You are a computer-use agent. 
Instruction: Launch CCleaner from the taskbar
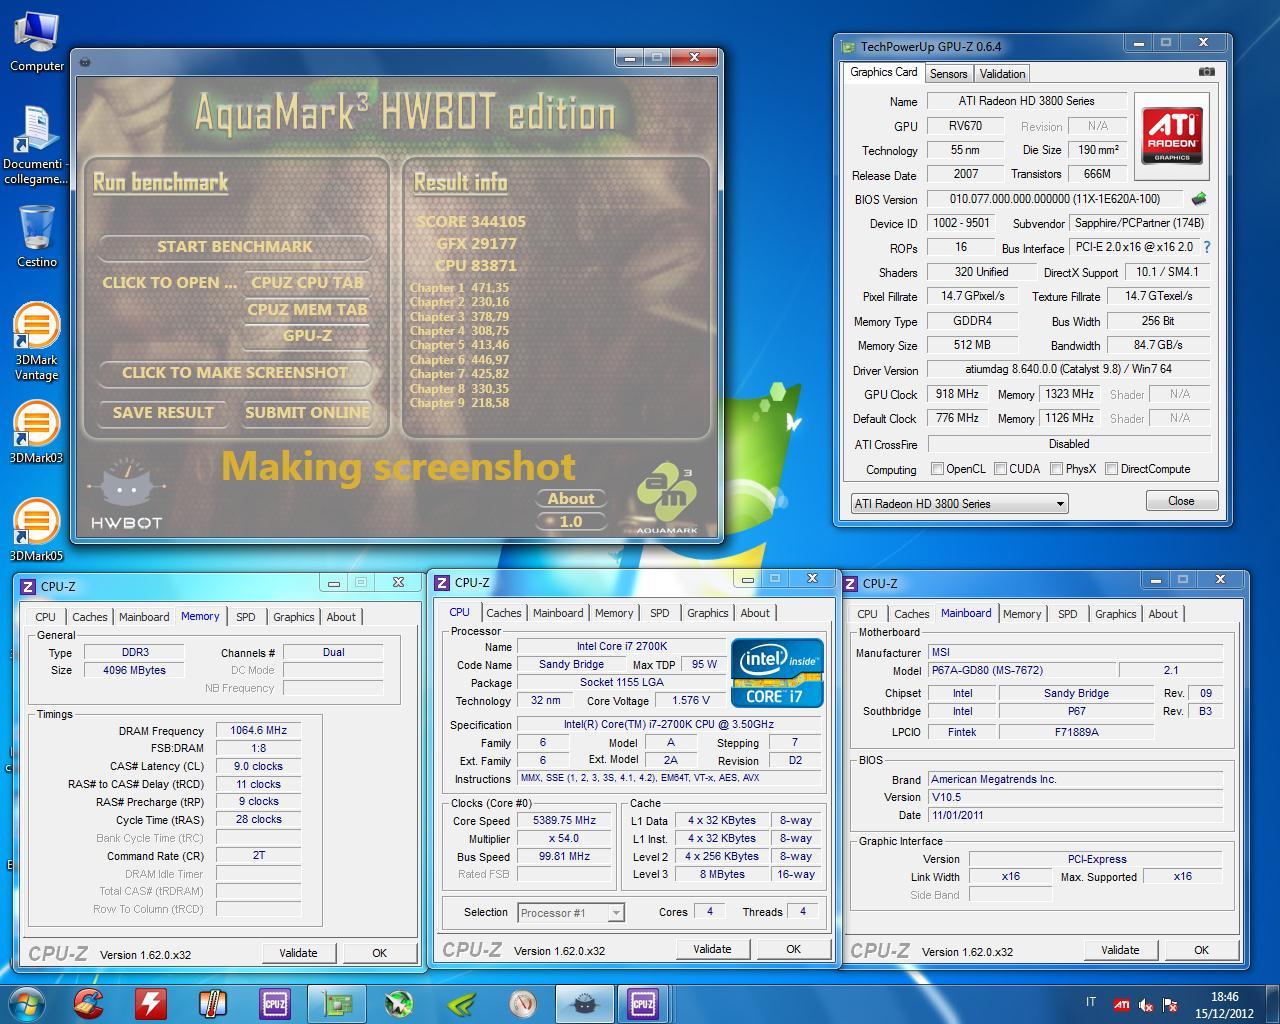[x=89, y=1003]
